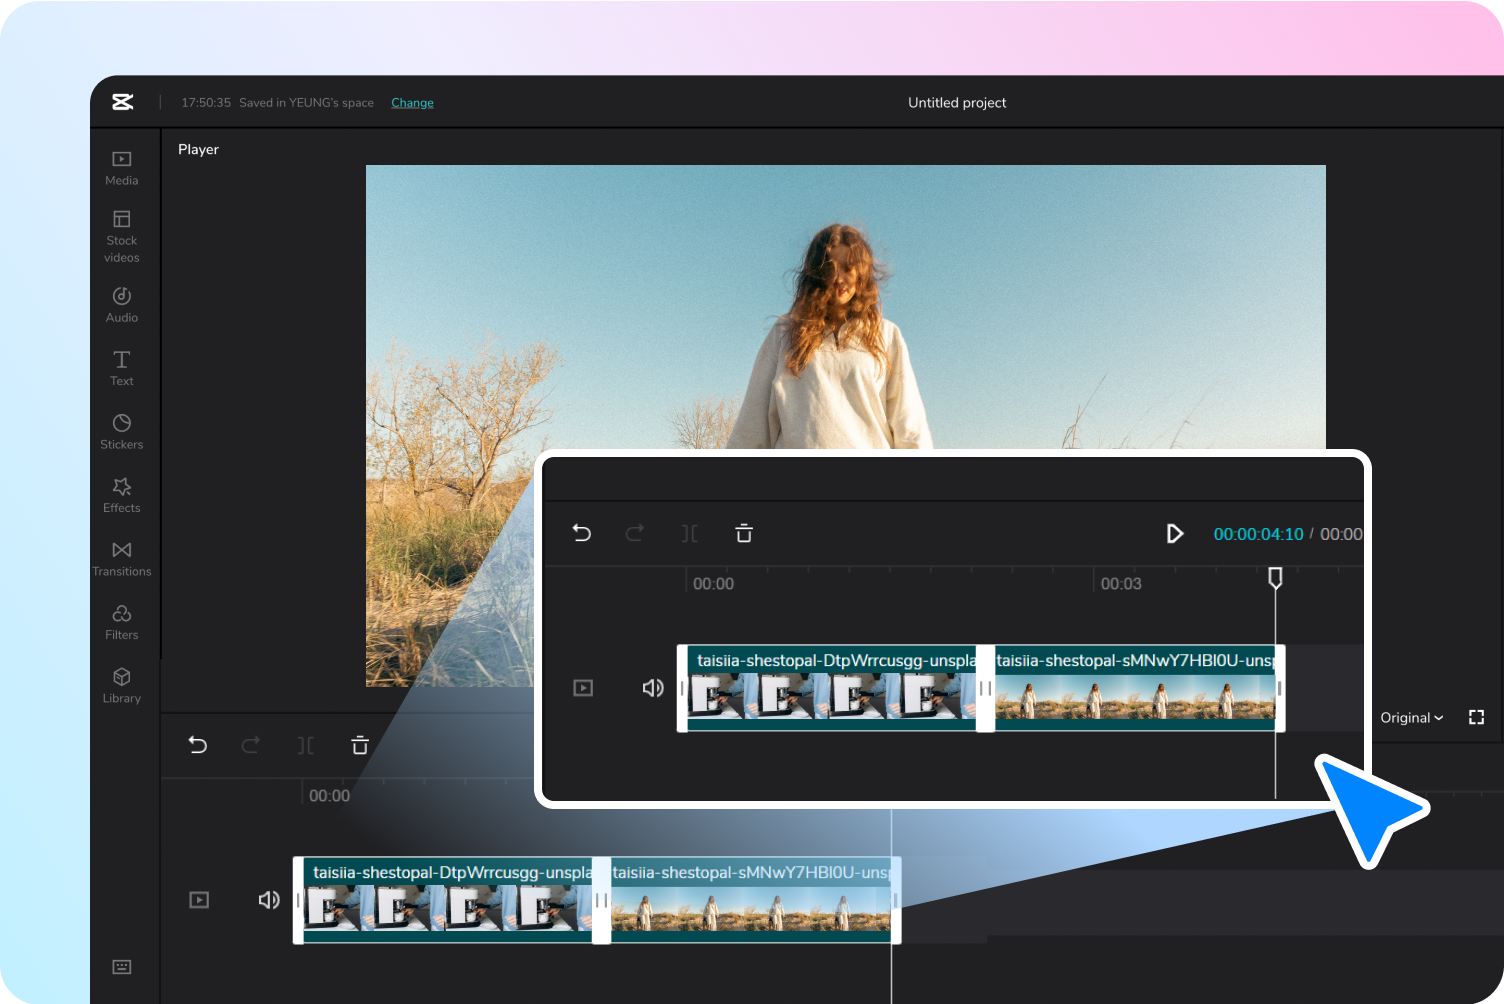Click the Player panel label
Viewport: 1504px width, 1004px height.
(x=198, y=149)
